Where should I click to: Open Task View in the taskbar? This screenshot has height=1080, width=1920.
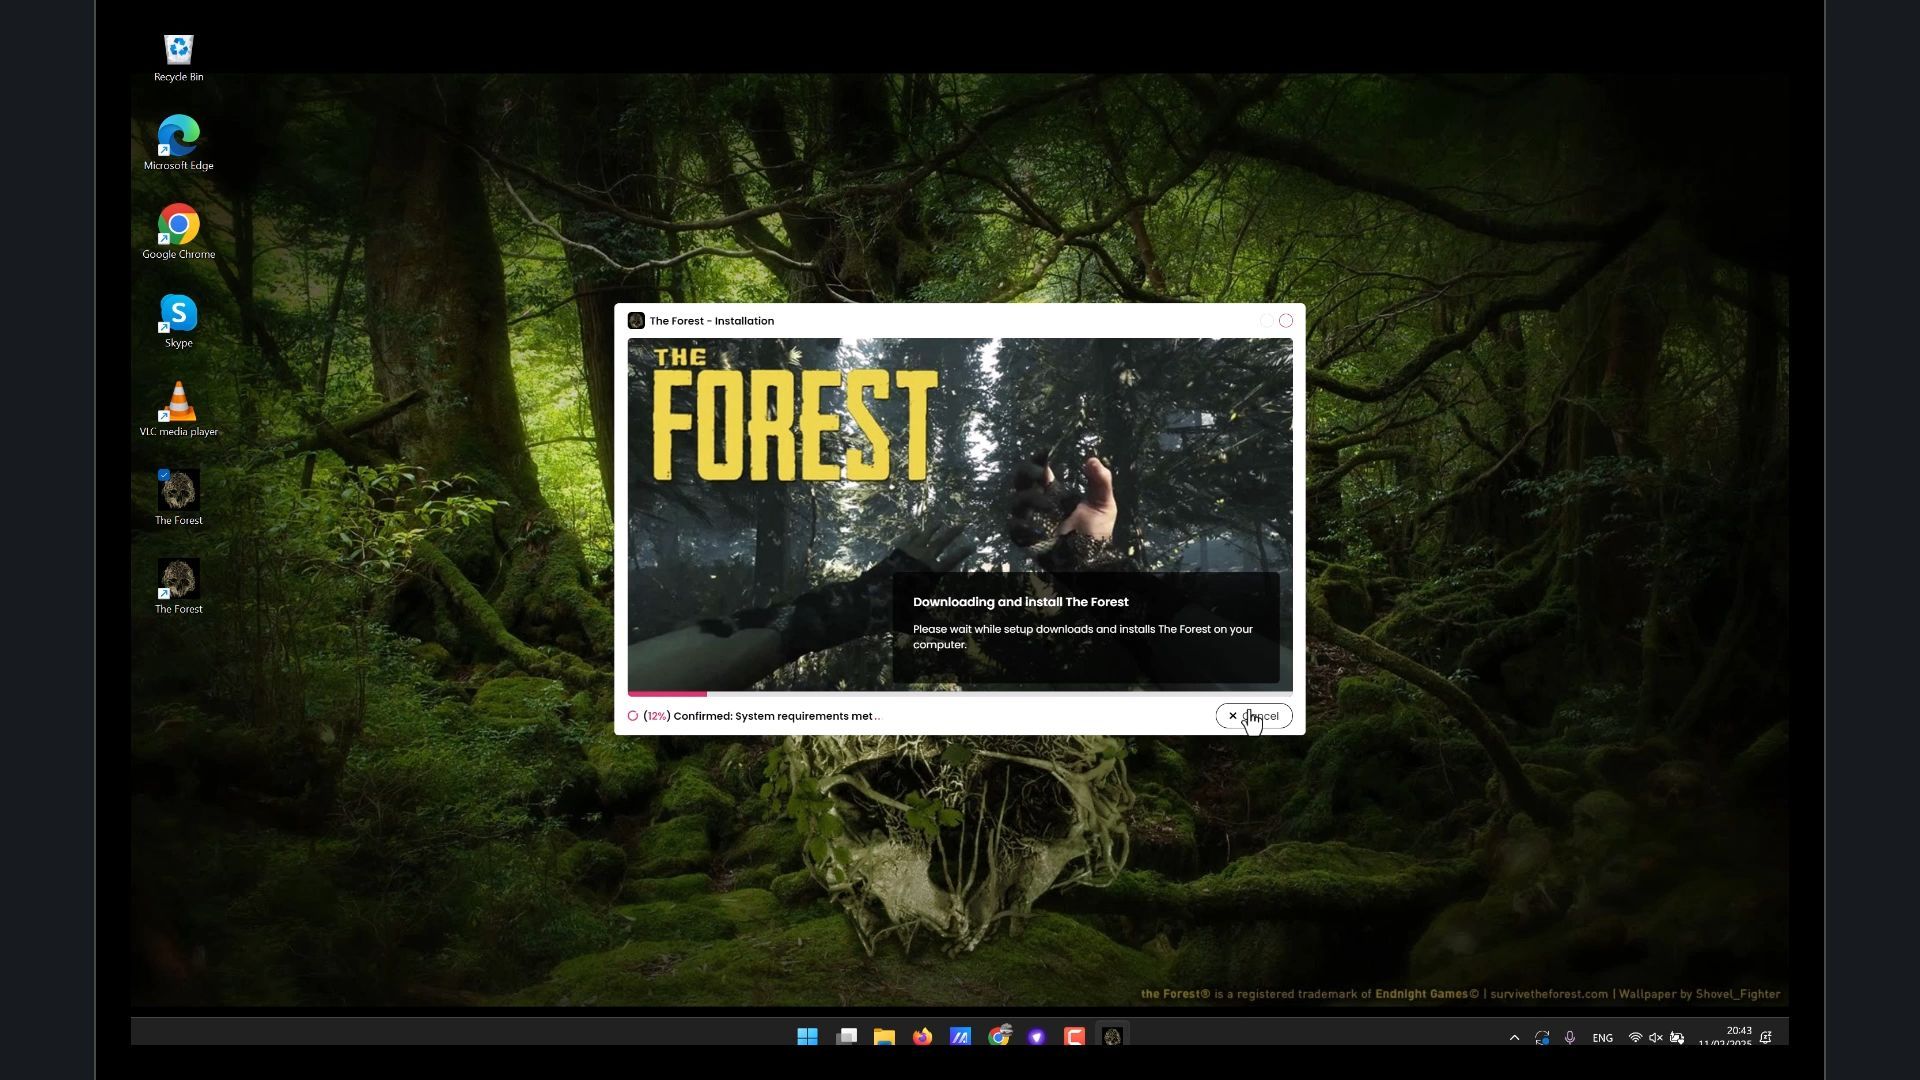[846, 1037]
